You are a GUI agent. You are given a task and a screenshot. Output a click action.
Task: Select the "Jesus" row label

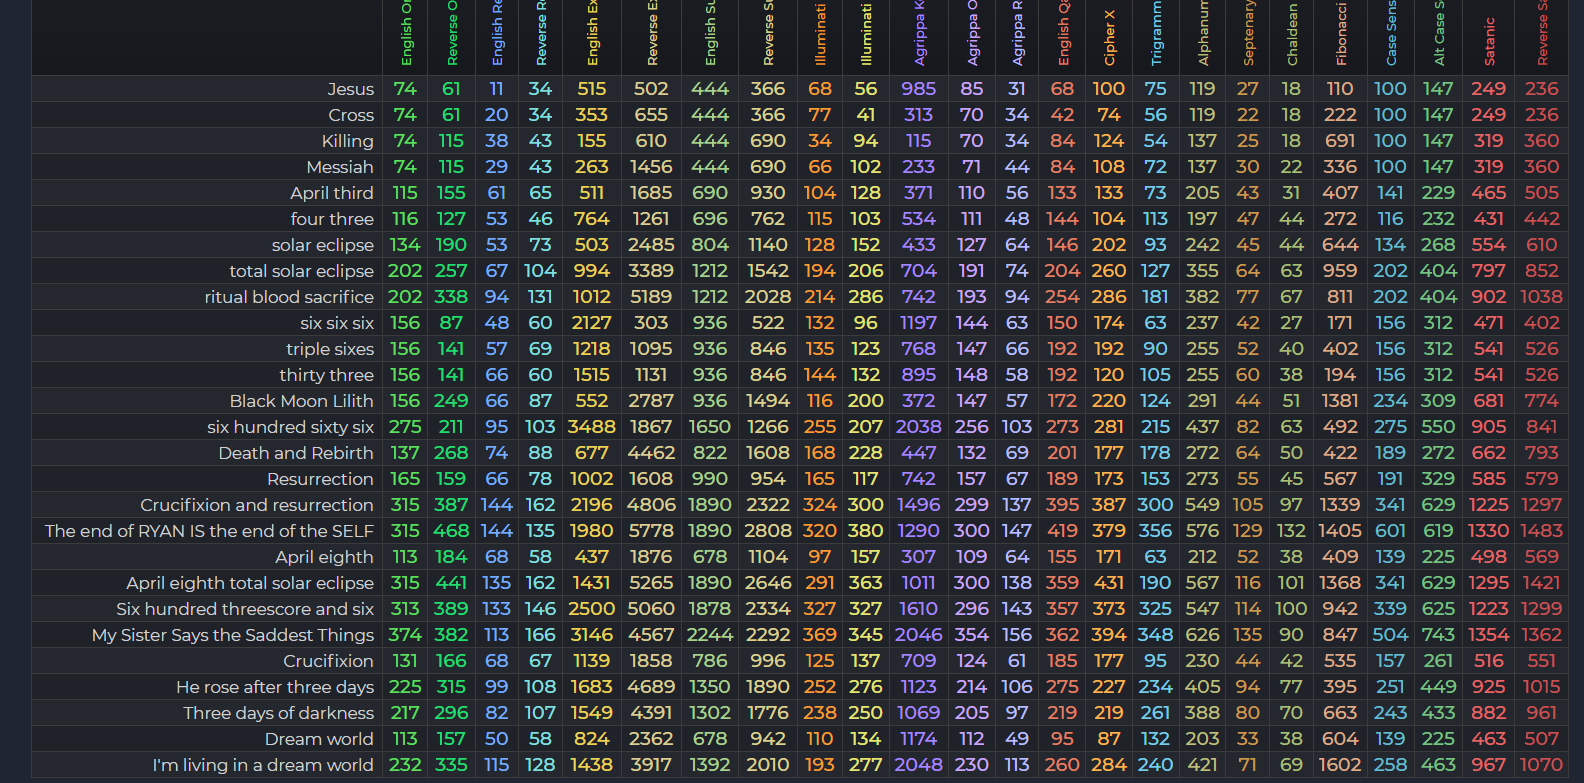tap(350, 89)
